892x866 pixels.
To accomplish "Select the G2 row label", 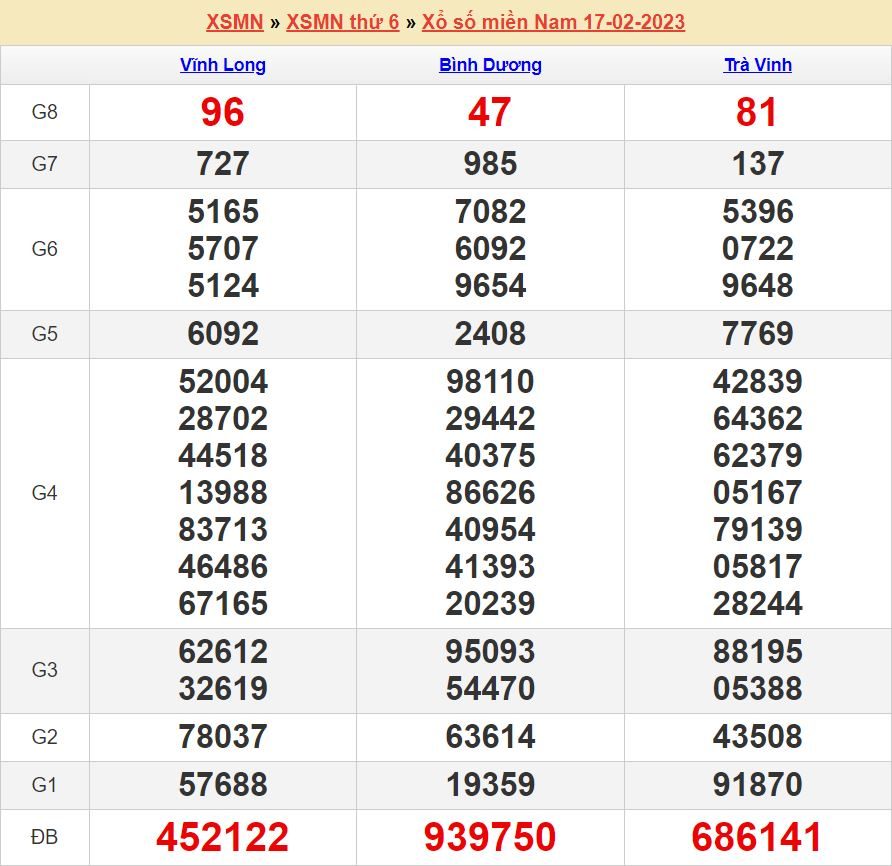I will [x=44, y=737].
